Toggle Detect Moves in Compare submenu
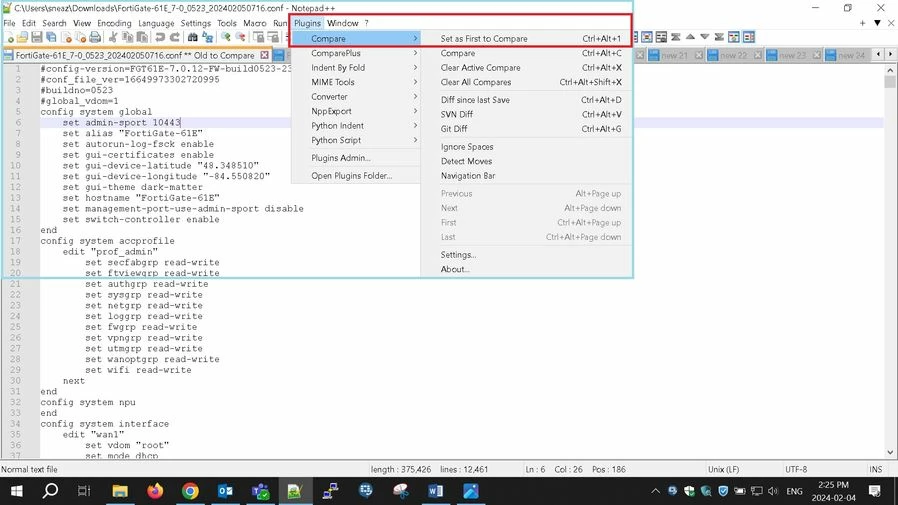Image resolution: width=898 pixels, height=505 pixels. 527,161
